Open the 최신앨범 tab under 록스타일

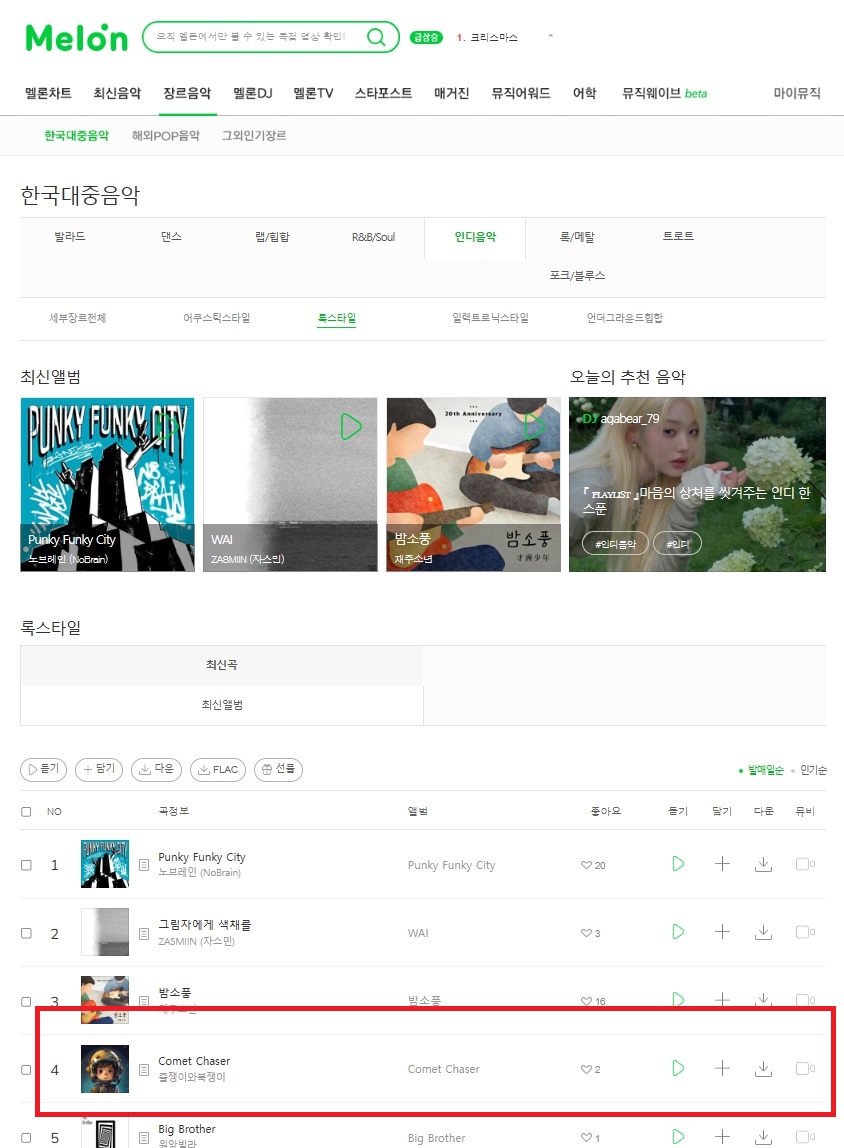[x=222, y=704]
